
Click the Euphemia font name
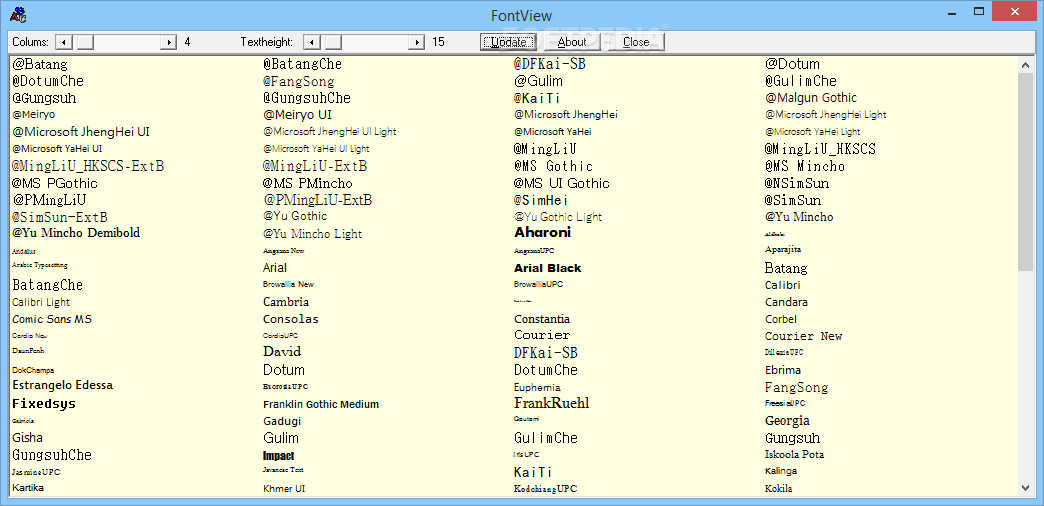(x=537, y=387)
